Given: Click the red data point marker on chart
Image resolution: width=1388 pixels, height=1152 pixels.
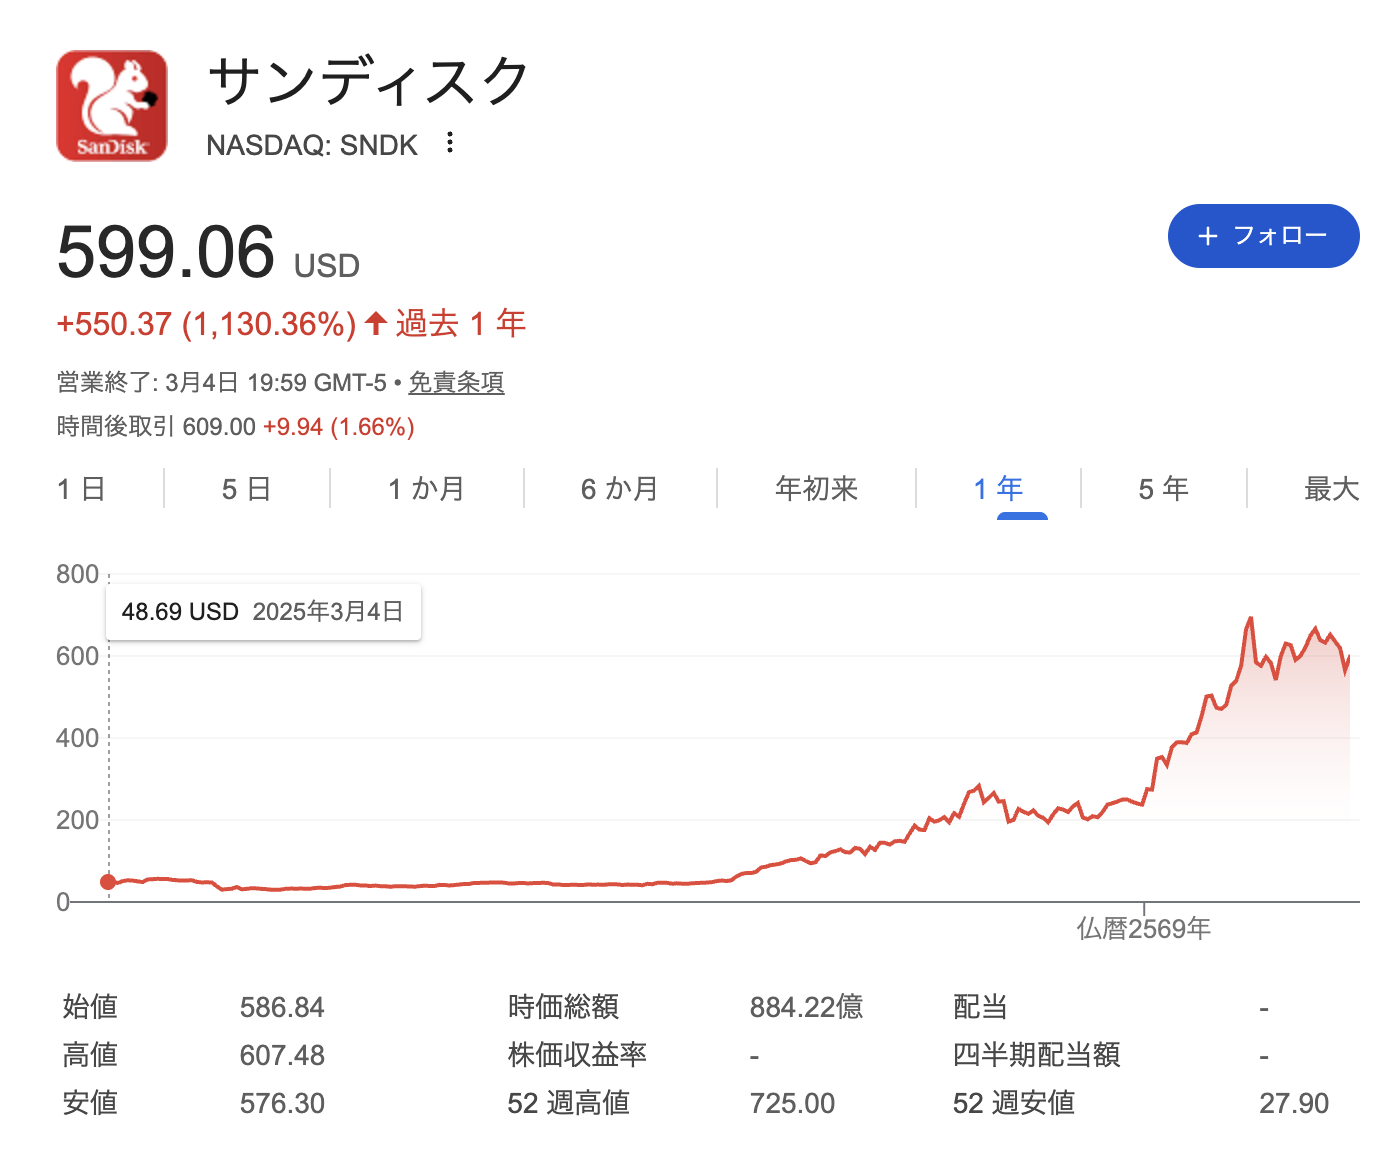Looking at the screenshot, I should click(108, 882).
